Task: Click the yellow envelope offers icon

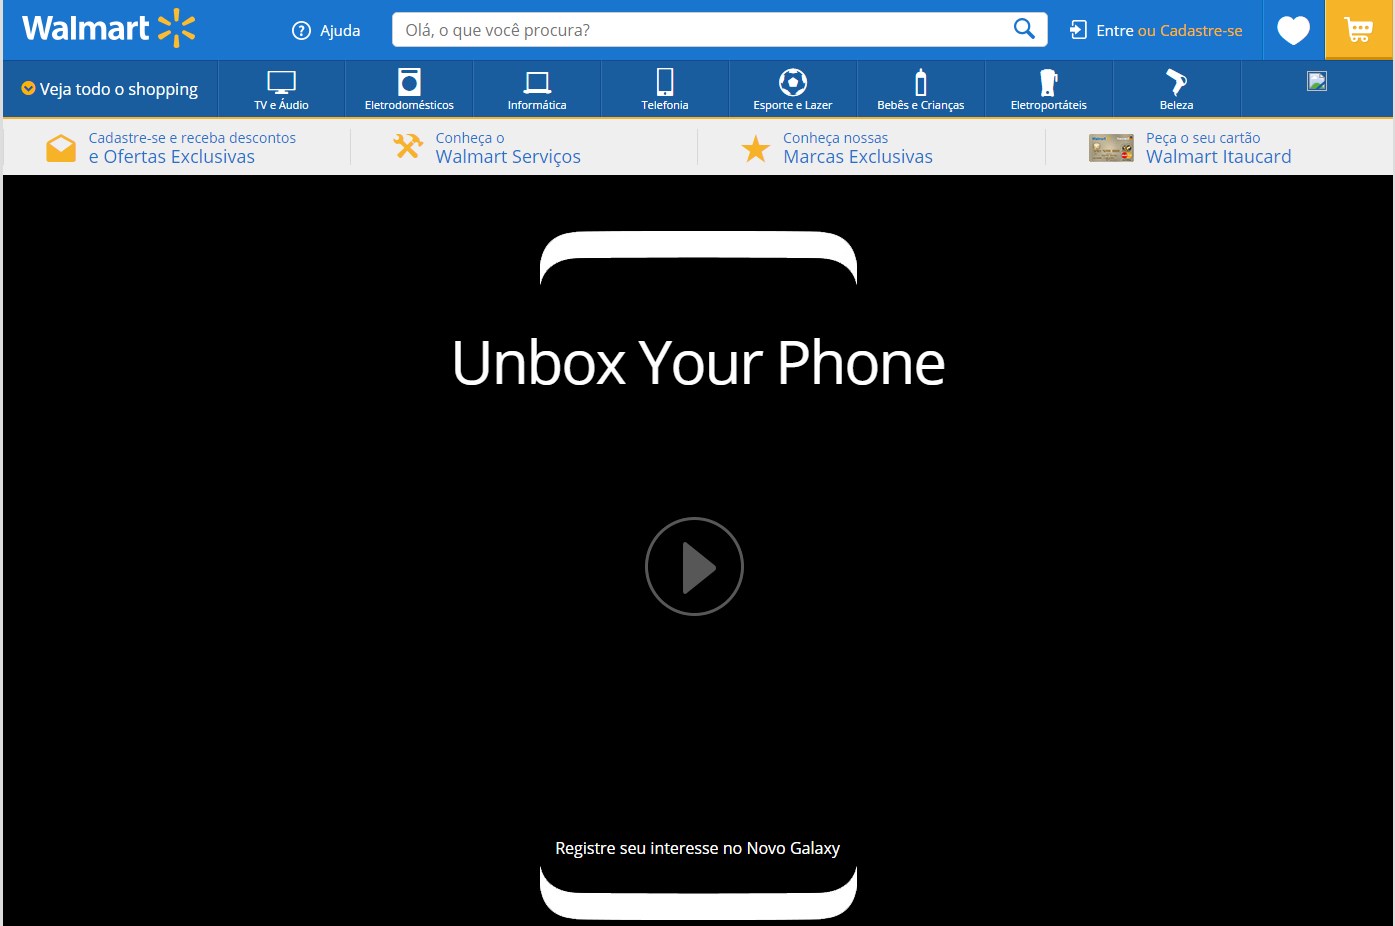Action: coord(61,148)
